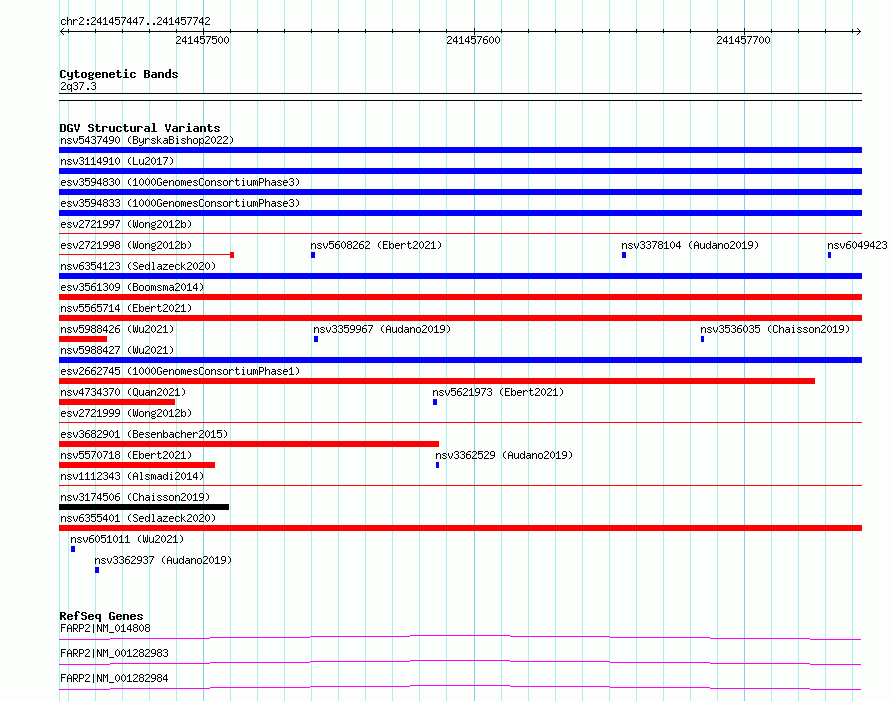Click the blue marker under nsv6051011

[x=73, y=549]
